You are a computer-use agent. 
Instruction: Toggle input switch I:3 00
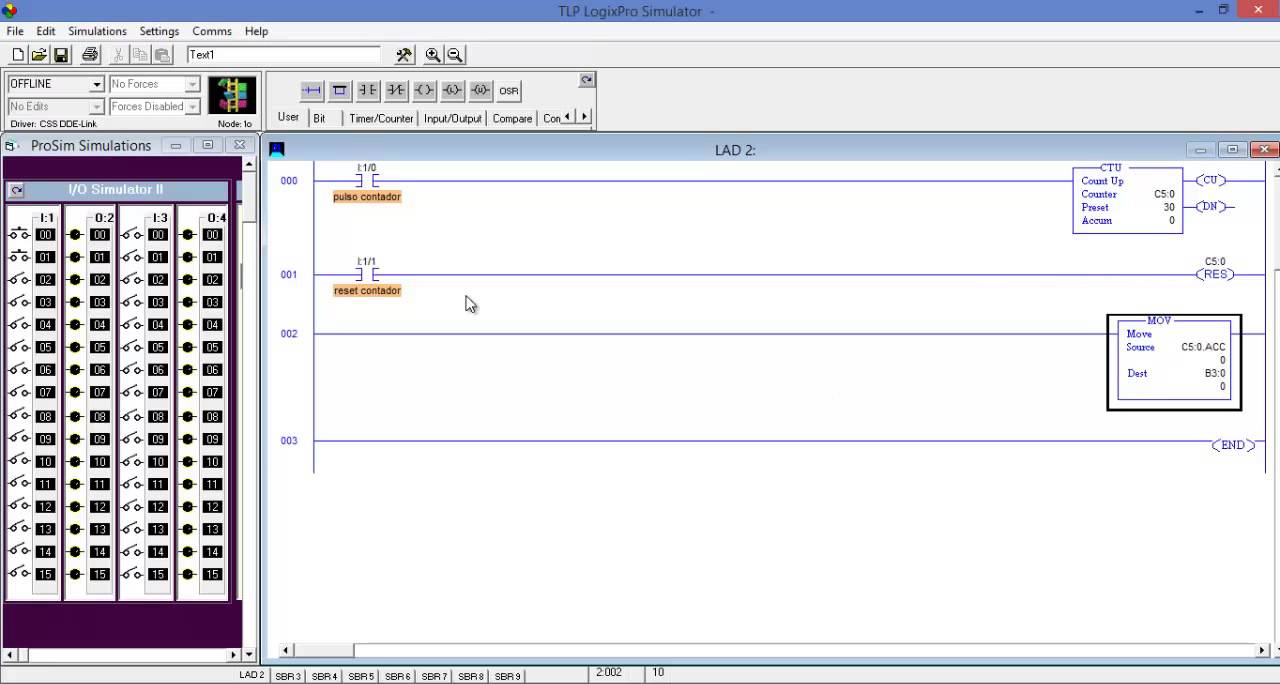pos(133,235)
